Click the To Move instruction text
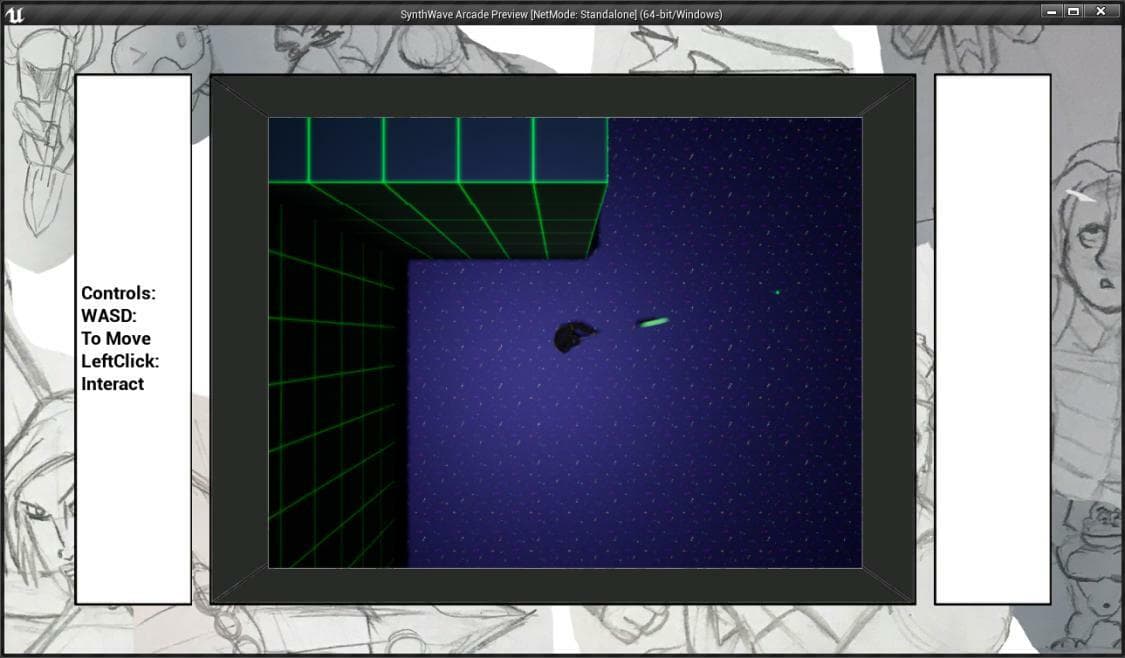Viewport: 1125px width, 658px height. [116, 338]
